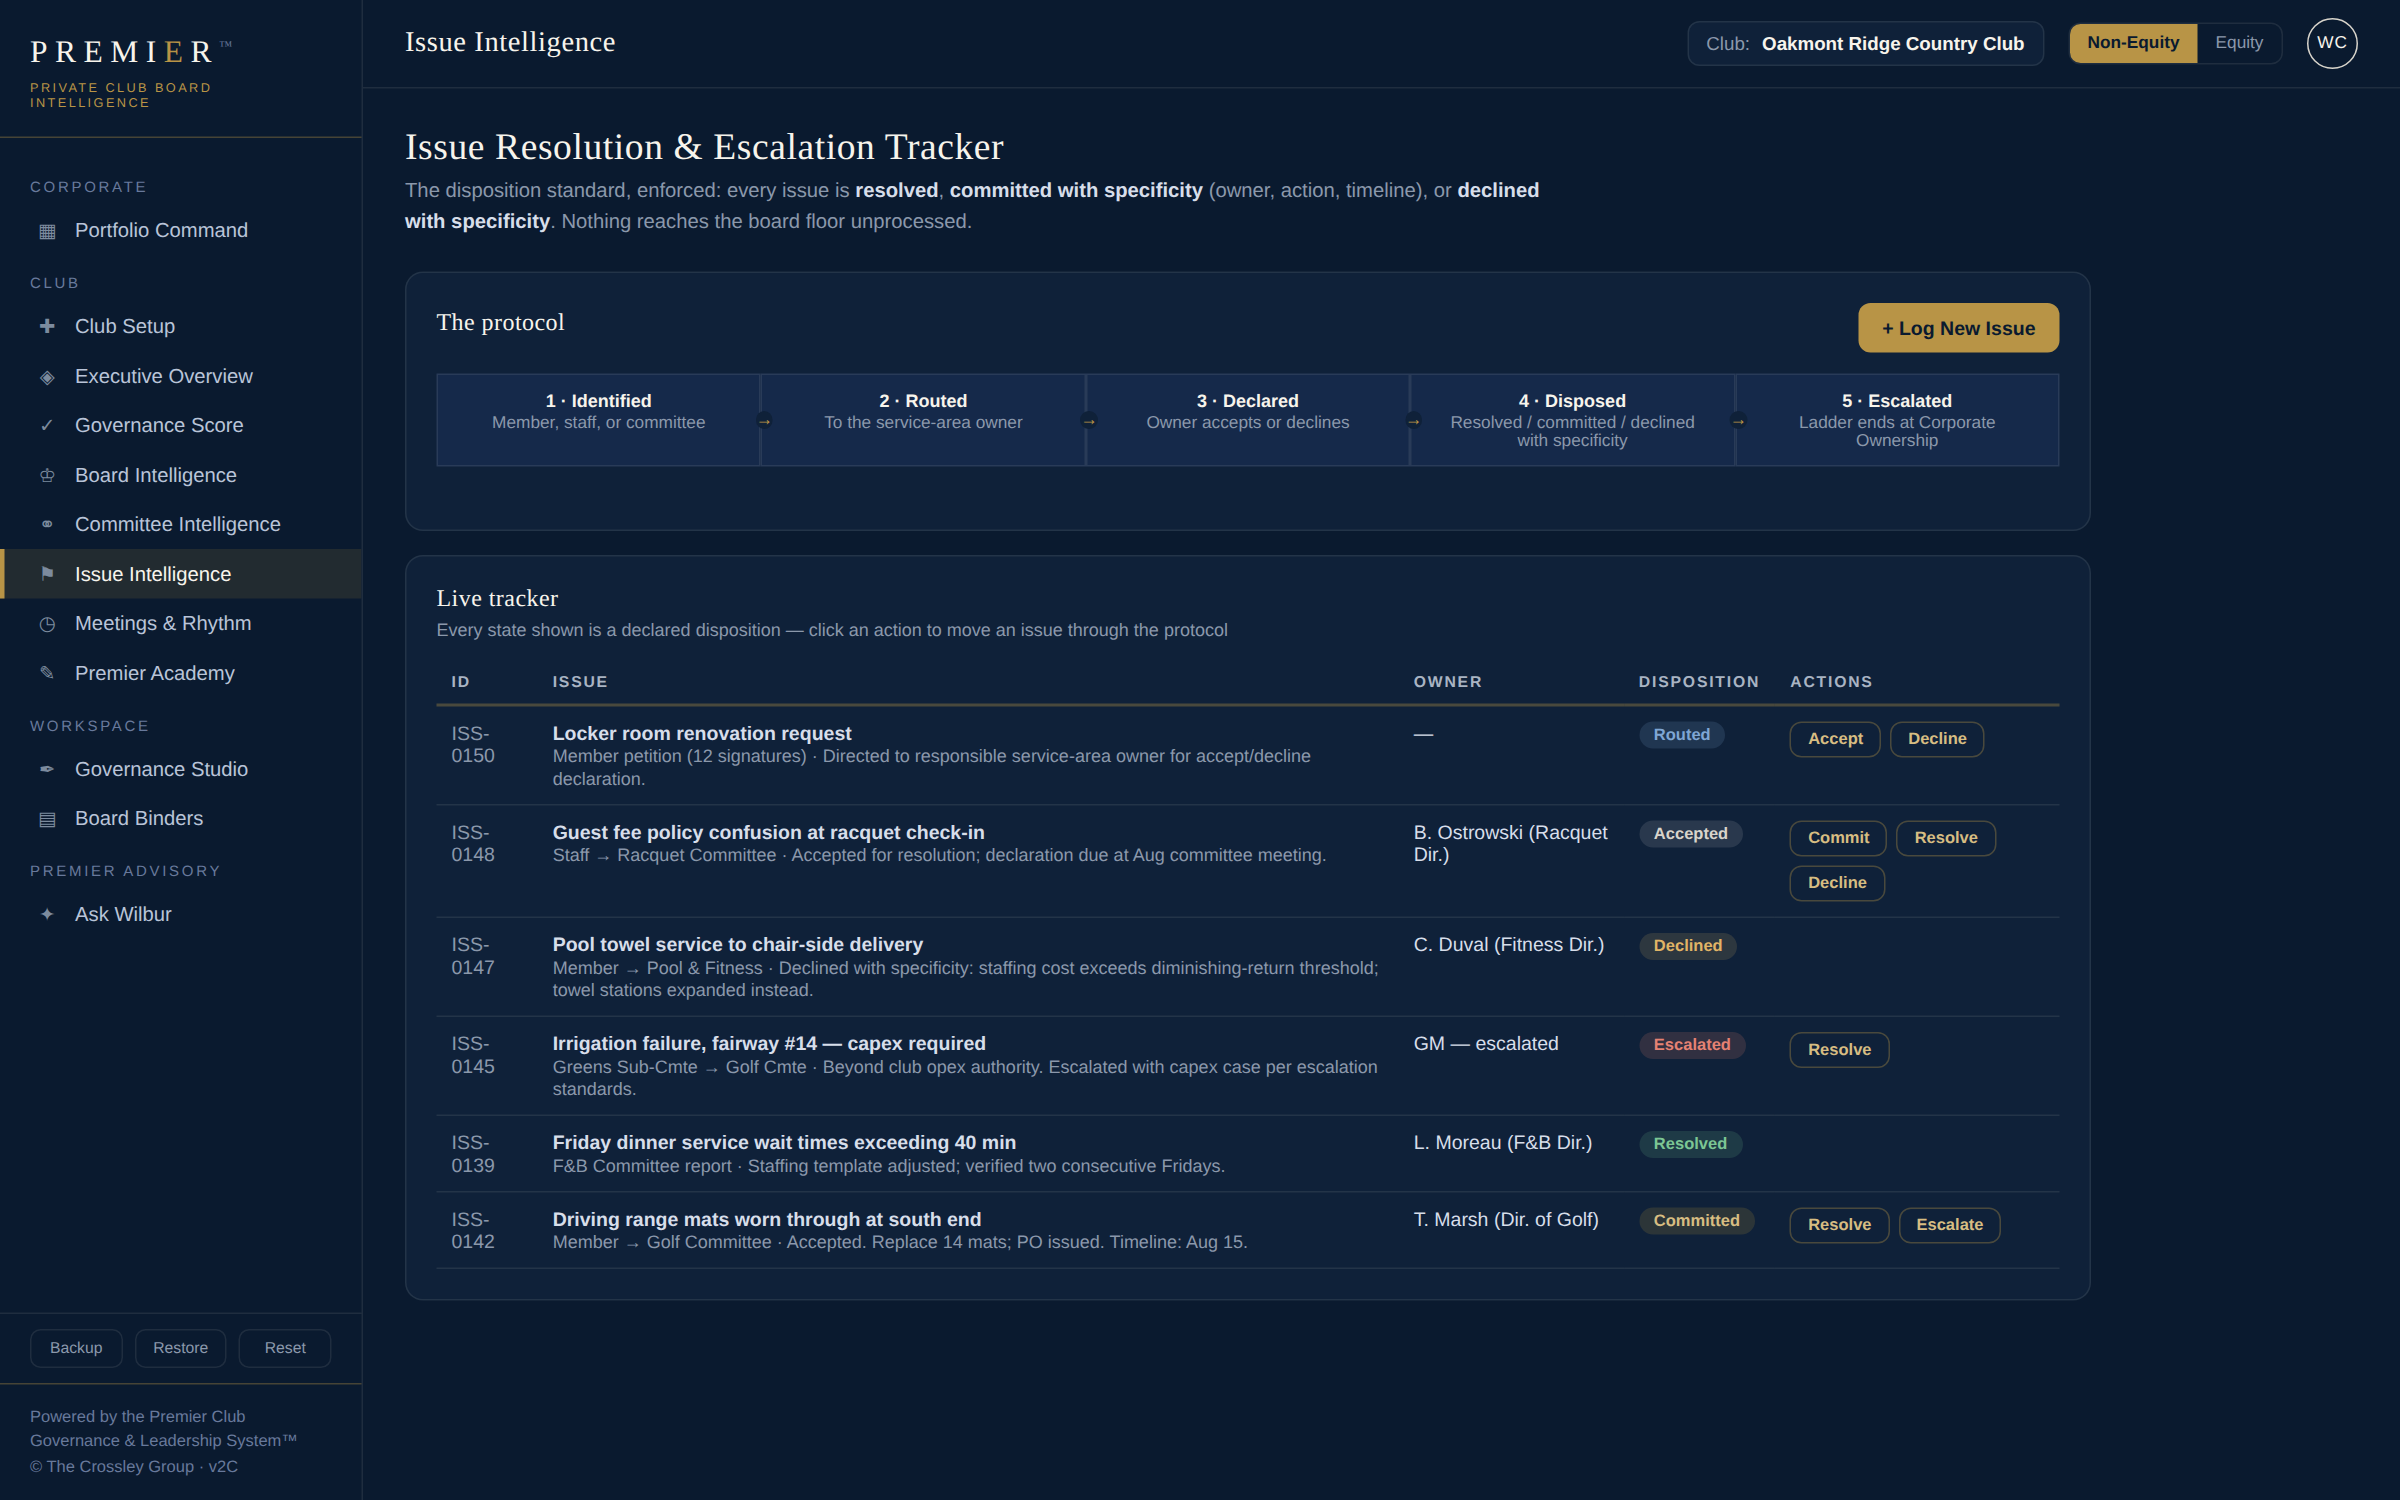Click the Board Intelligence crown icon

[47, 476]
